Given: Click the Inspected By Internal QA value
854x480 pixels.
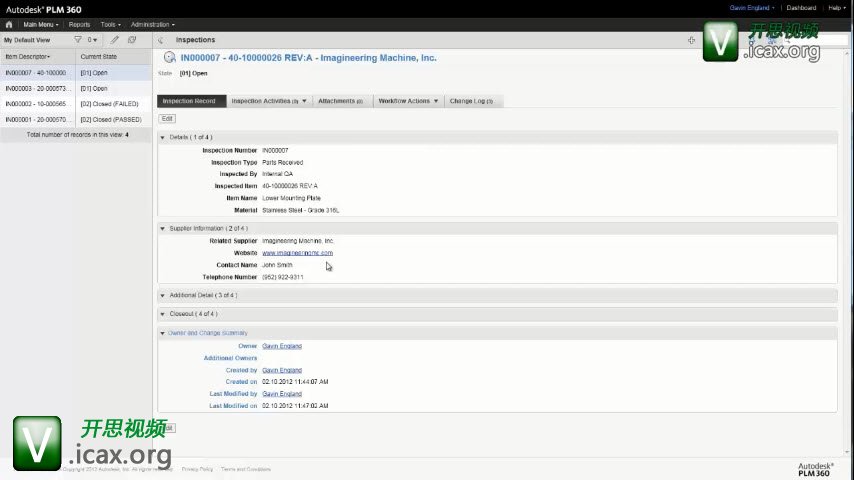Looking at the screenshot, I should (x=277, y=174).
